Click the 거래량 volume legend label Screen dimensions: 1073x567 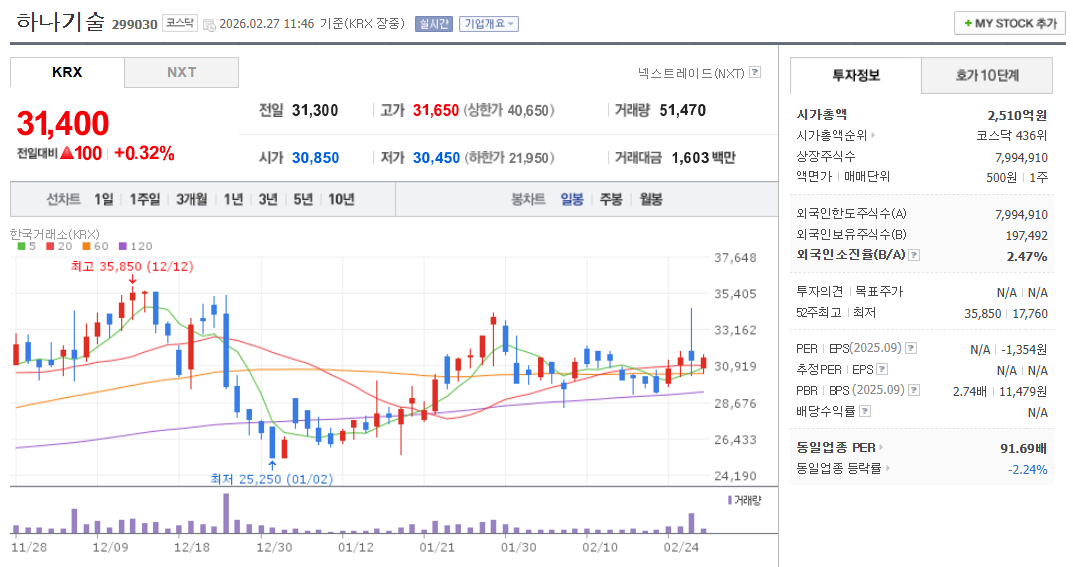(x=745, y=501)
